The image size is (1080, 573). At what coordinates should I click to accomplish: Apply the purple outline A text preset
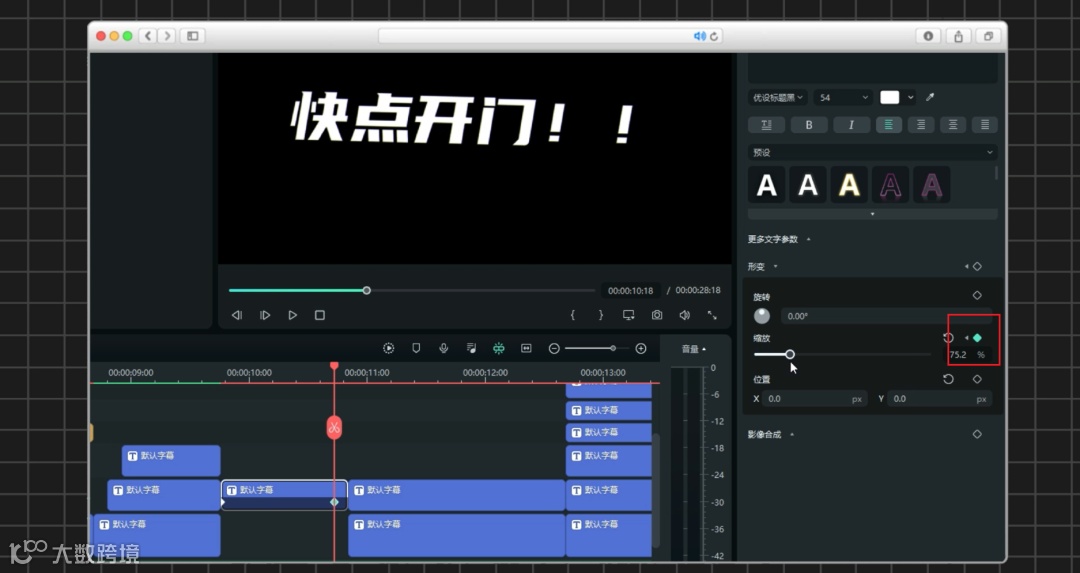(891, 185)
